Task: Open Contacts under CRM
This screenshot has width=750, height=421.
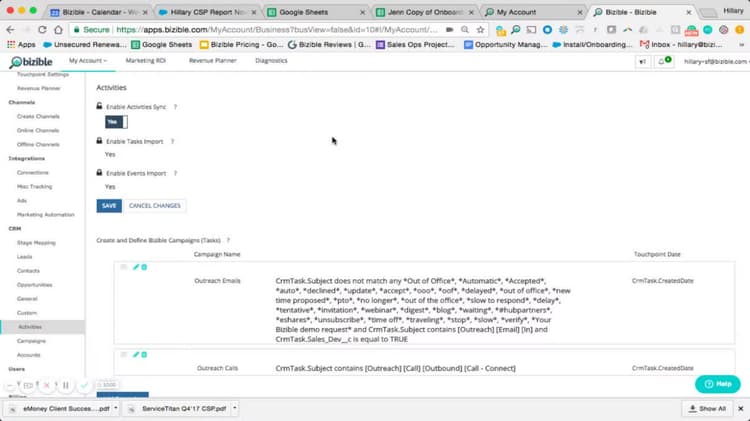Action: [x=28, y=271]
